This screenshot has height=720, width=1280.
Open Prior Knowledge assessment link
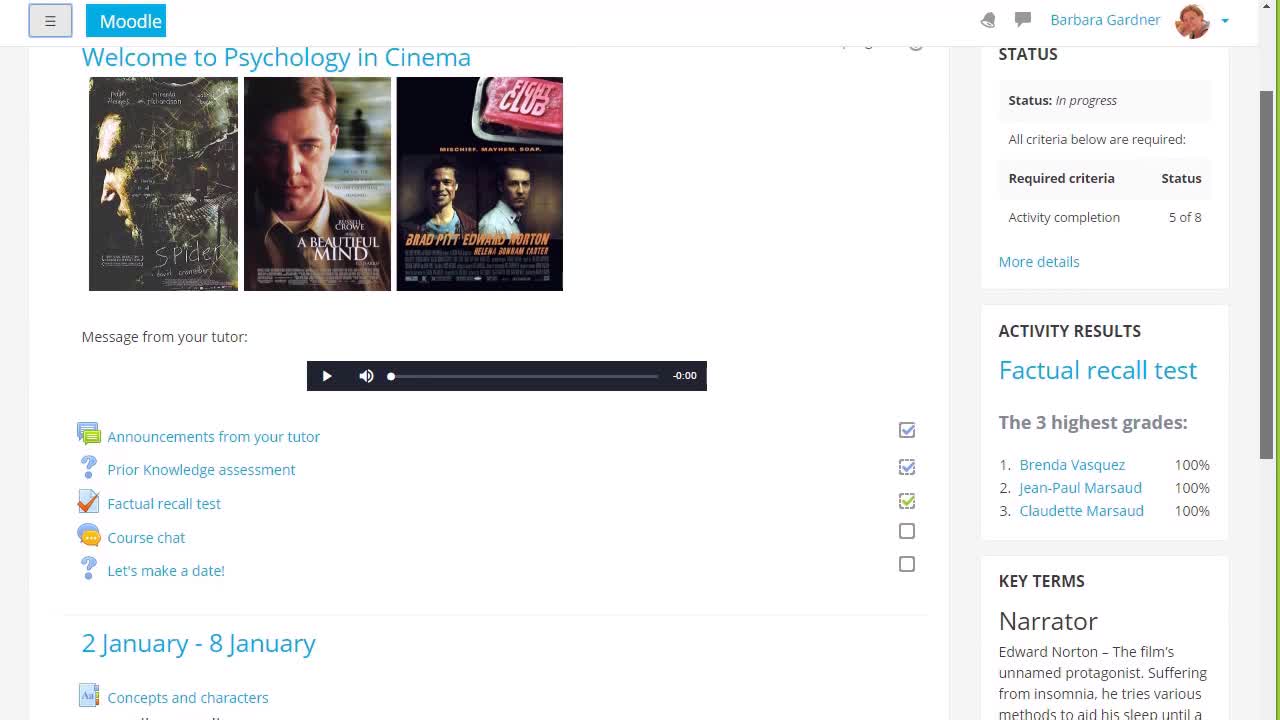coord(201,470)
